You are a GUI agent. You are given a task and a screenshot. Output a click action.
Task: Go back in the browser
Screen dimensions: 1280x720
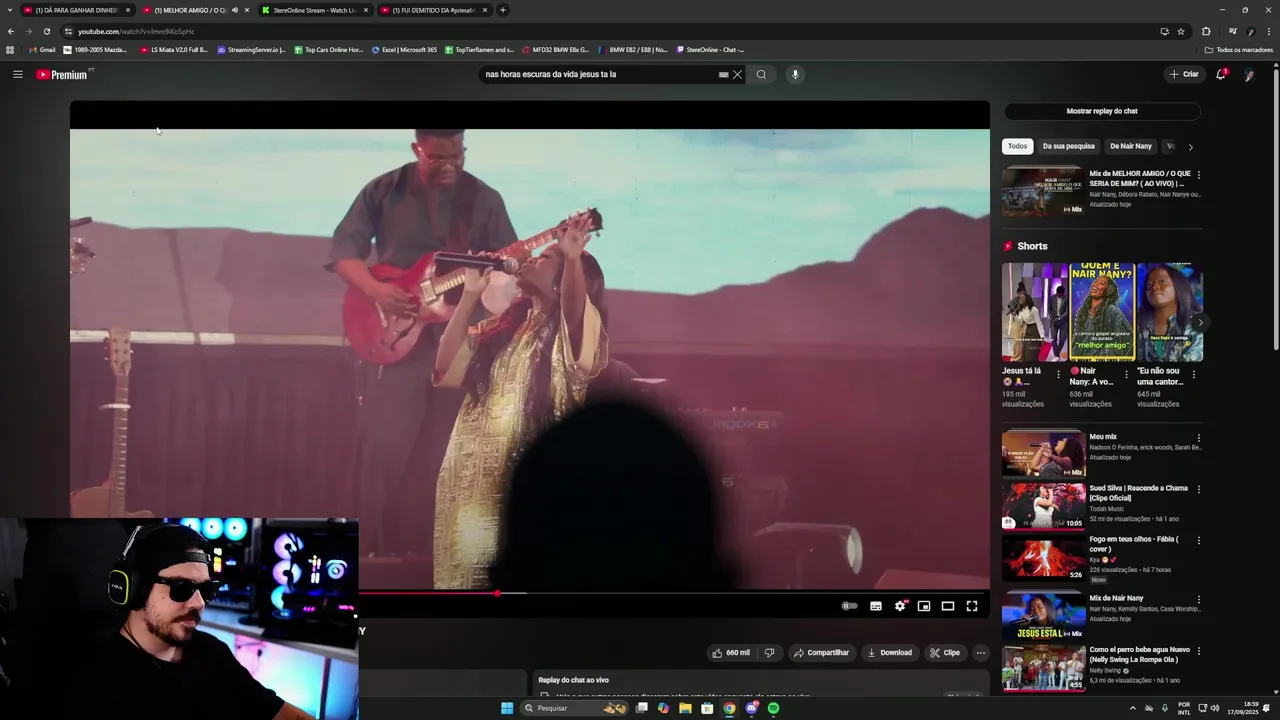point(11,31)
